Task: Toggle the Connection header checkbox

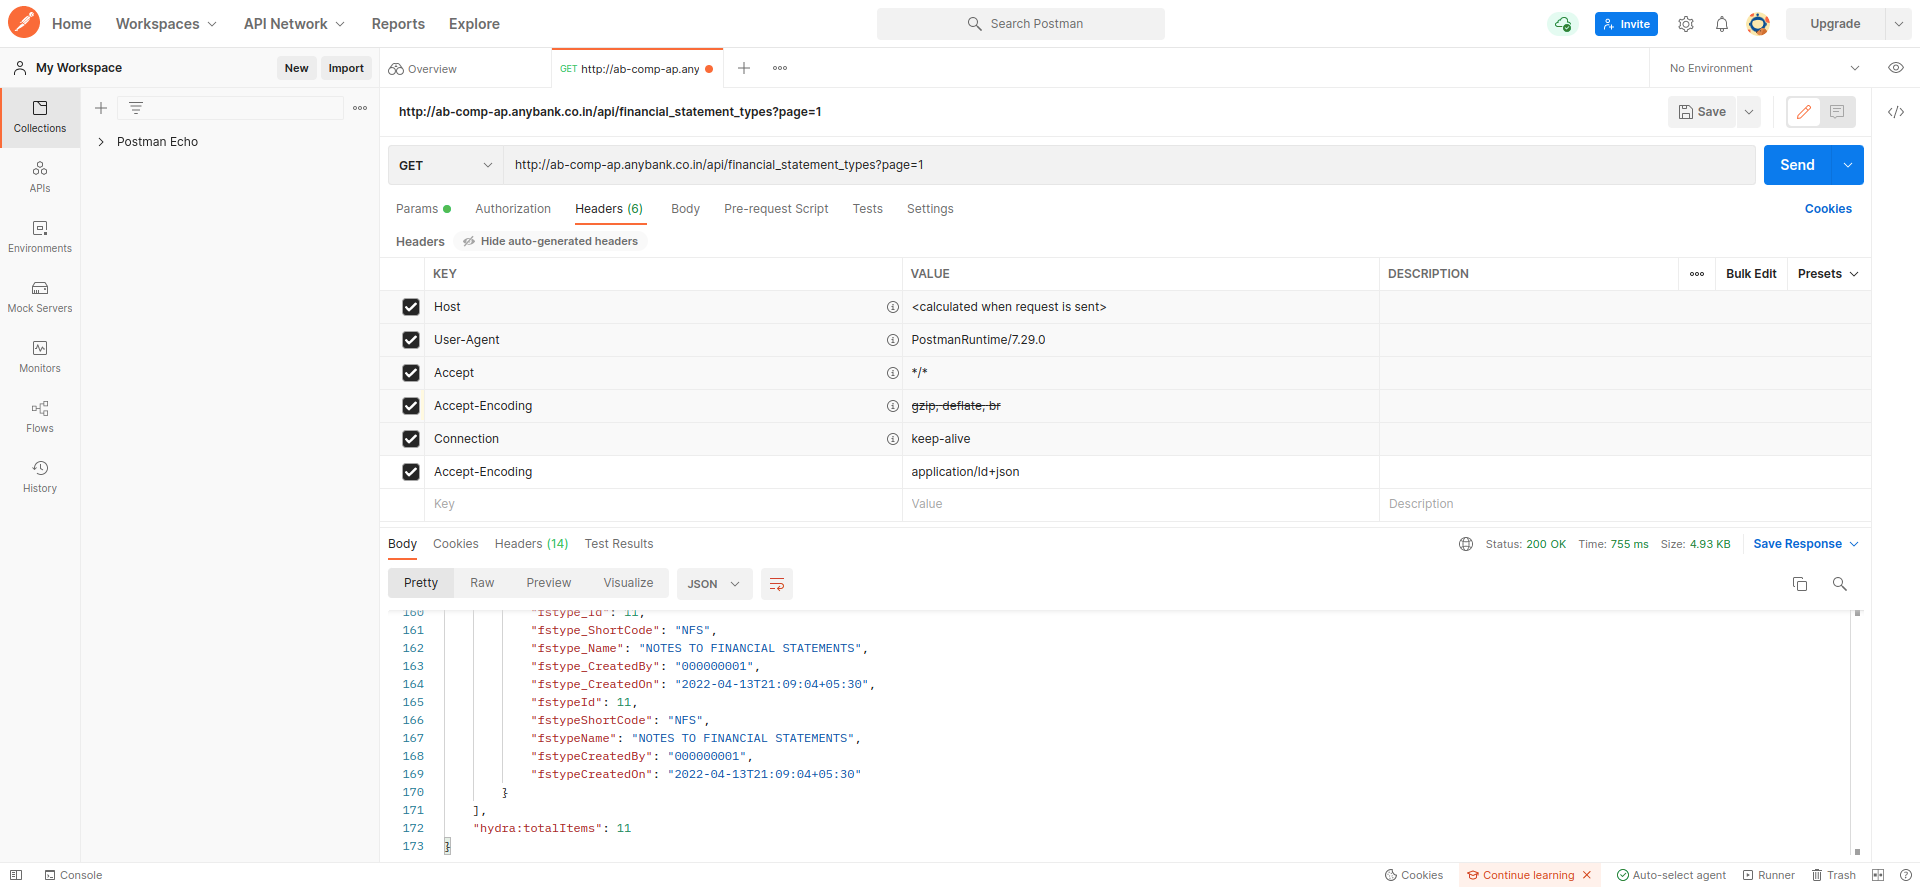Action: 411,439
